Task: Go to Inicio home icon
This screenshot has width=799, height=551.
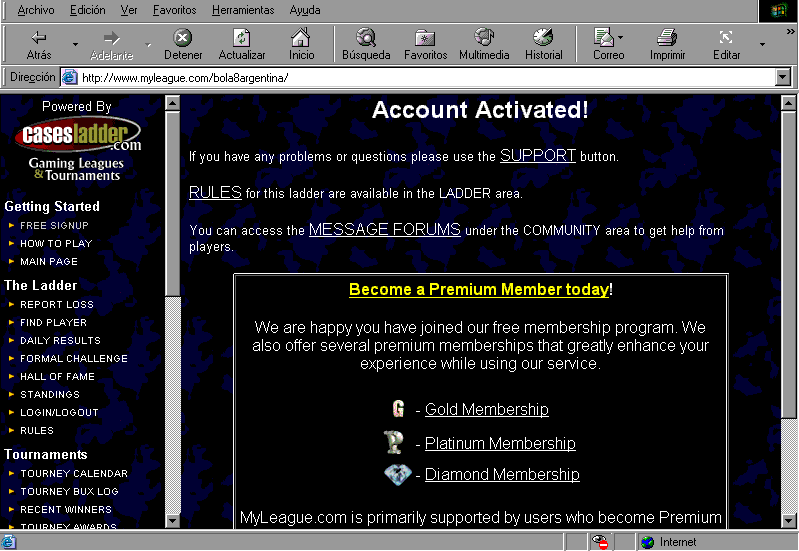Action: click(x=301, y=38)
